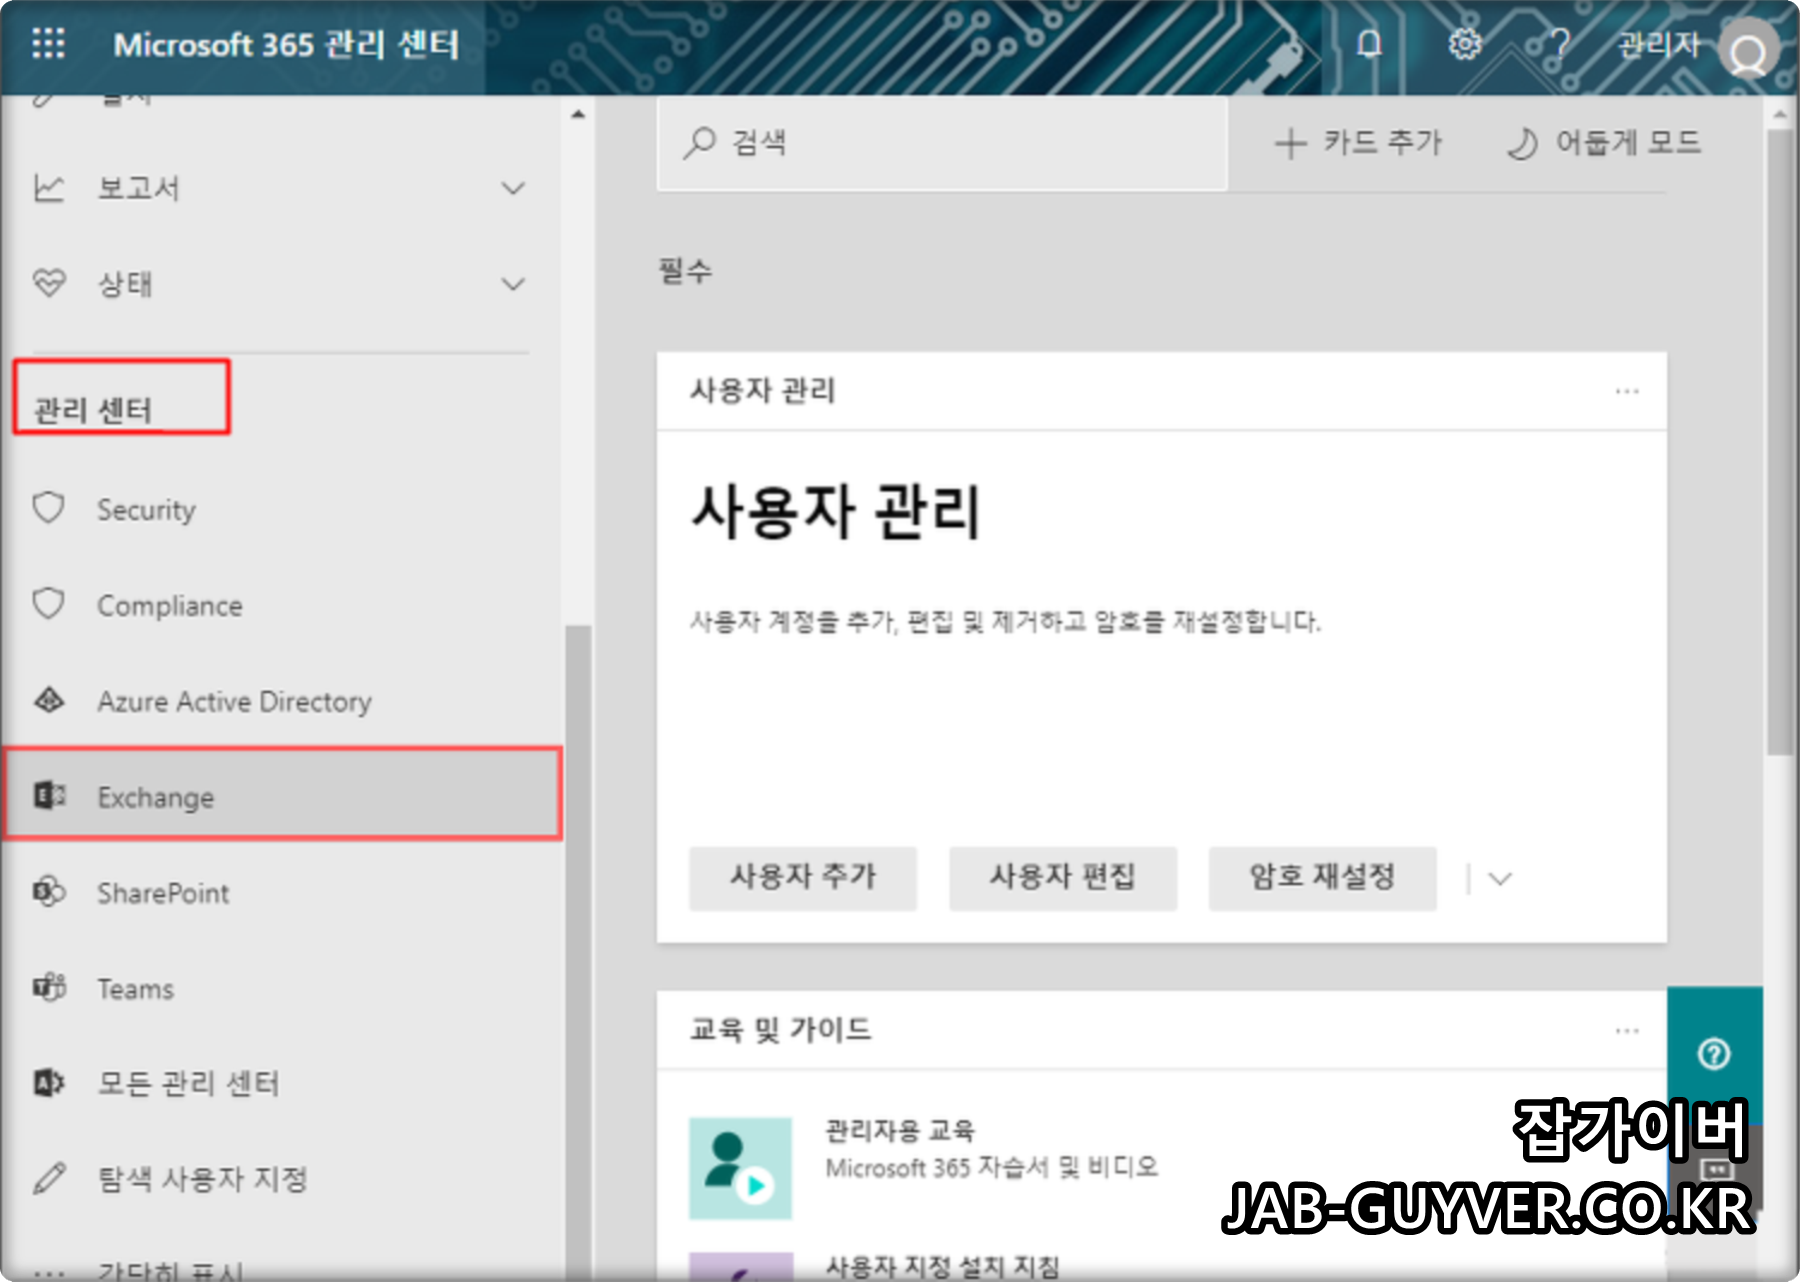This screenshot has height=1282, width=1800.
Task: Open Exchange admin center
Action: tap(282, 795)
